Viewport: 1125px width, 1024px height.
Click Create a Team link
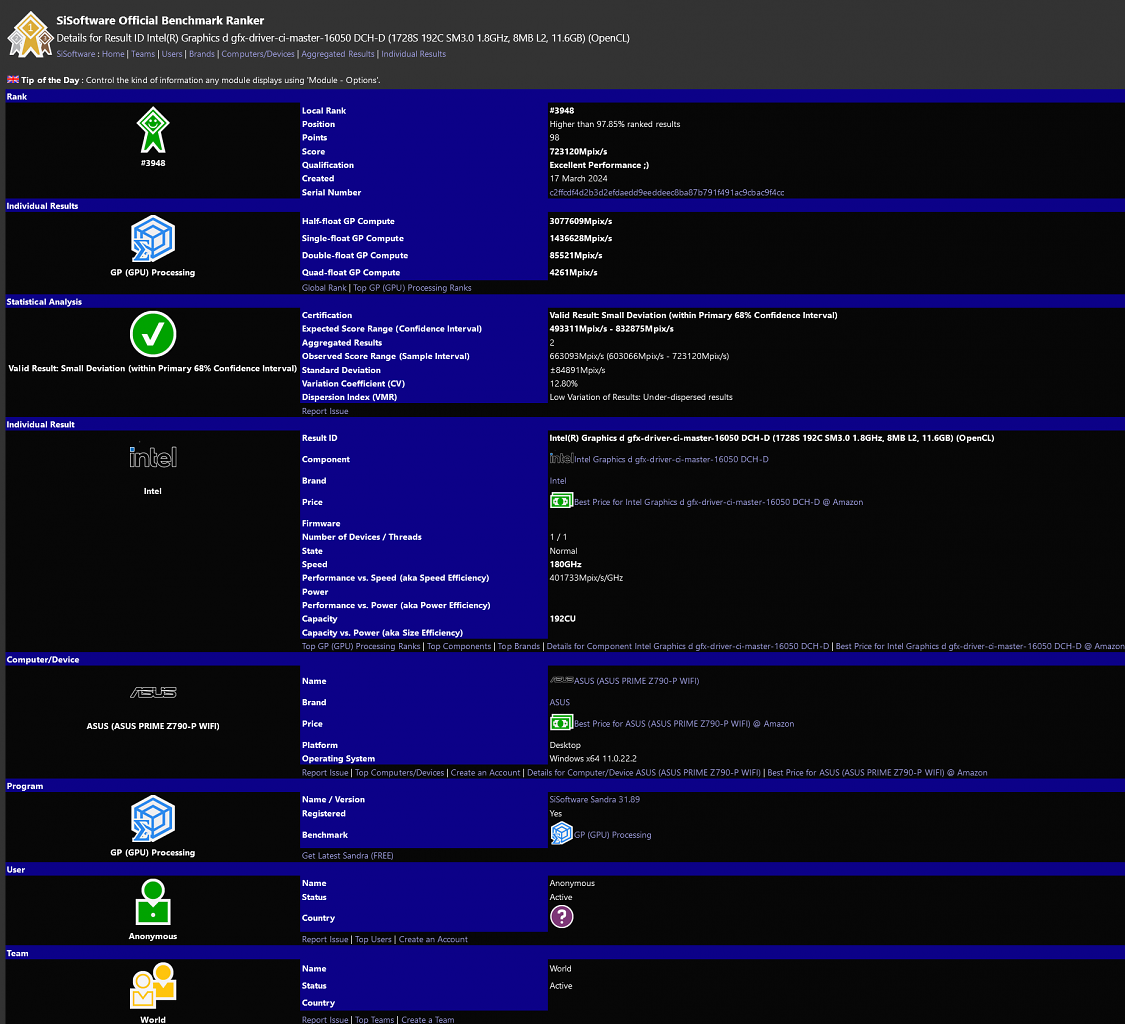coord(428,1020)
